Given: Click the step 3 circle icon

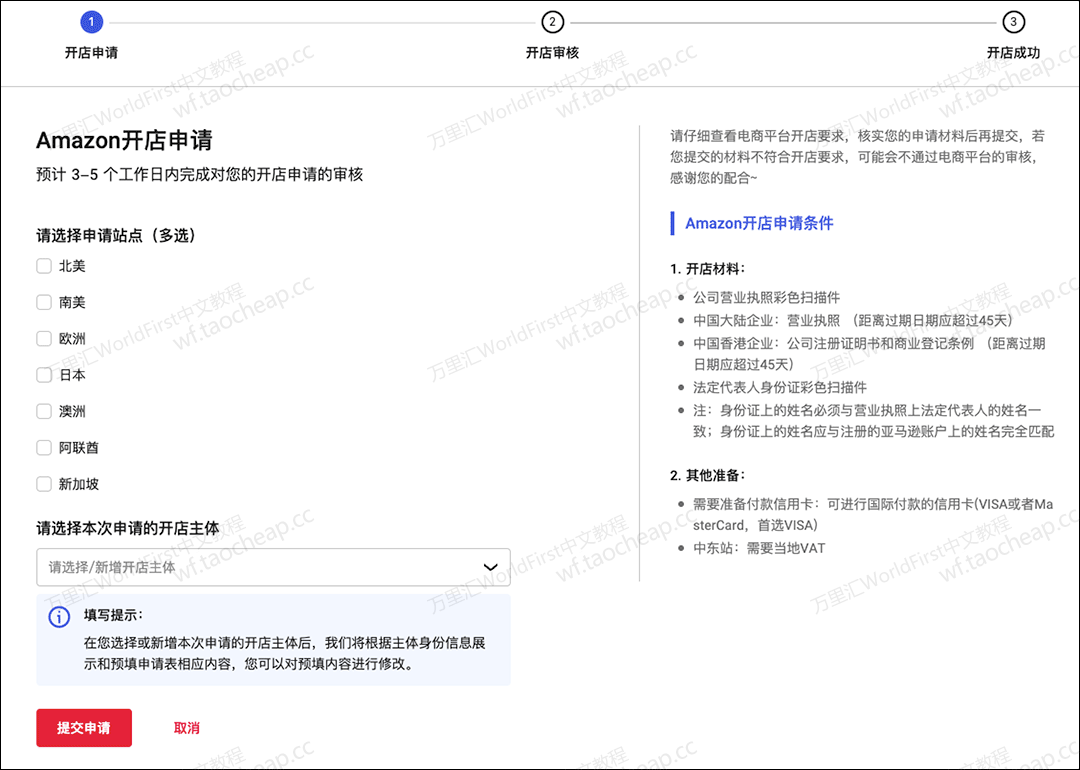Looking at the screenshot, I should pyautogui.click(x=1013, y=22).
